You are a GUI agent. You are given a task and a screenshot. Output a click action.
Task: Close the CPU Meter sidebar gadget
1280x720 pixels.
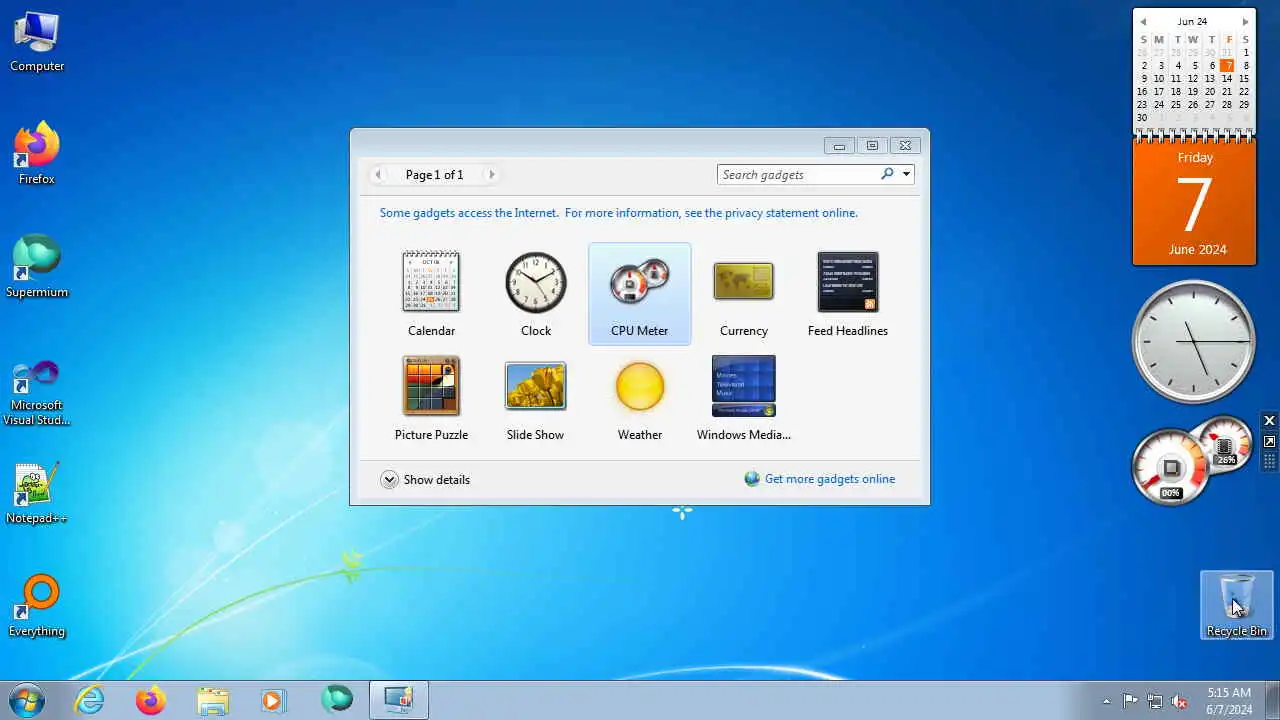tap(1269, 421)
